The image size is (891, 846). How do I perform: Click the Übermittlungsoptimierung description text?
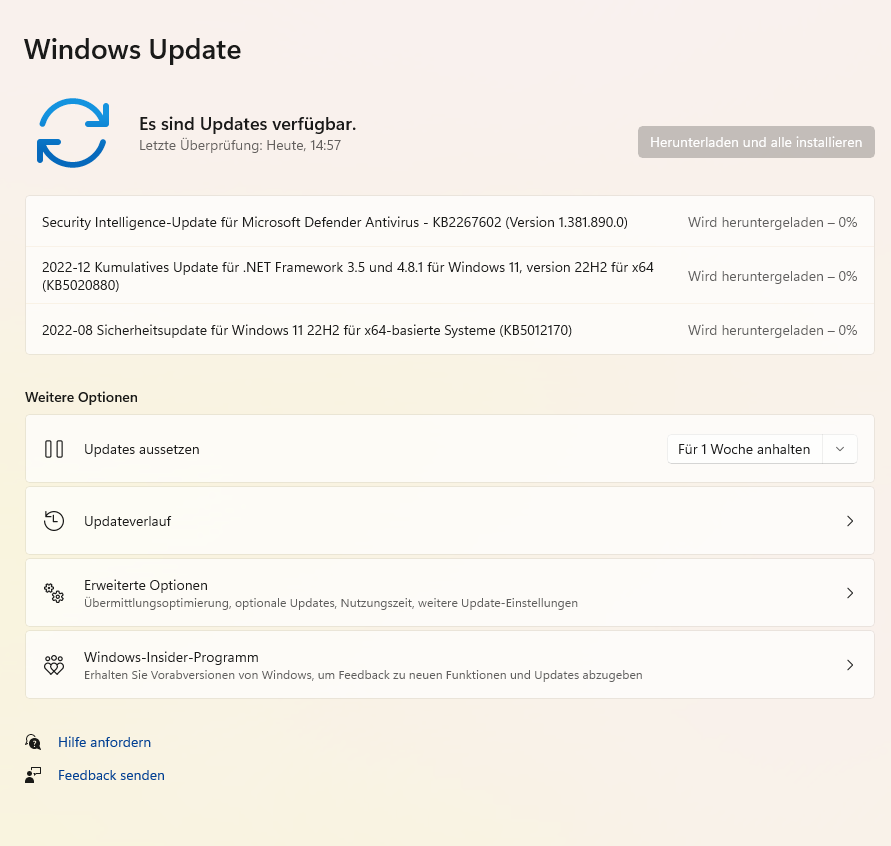(x=331, y=603)
